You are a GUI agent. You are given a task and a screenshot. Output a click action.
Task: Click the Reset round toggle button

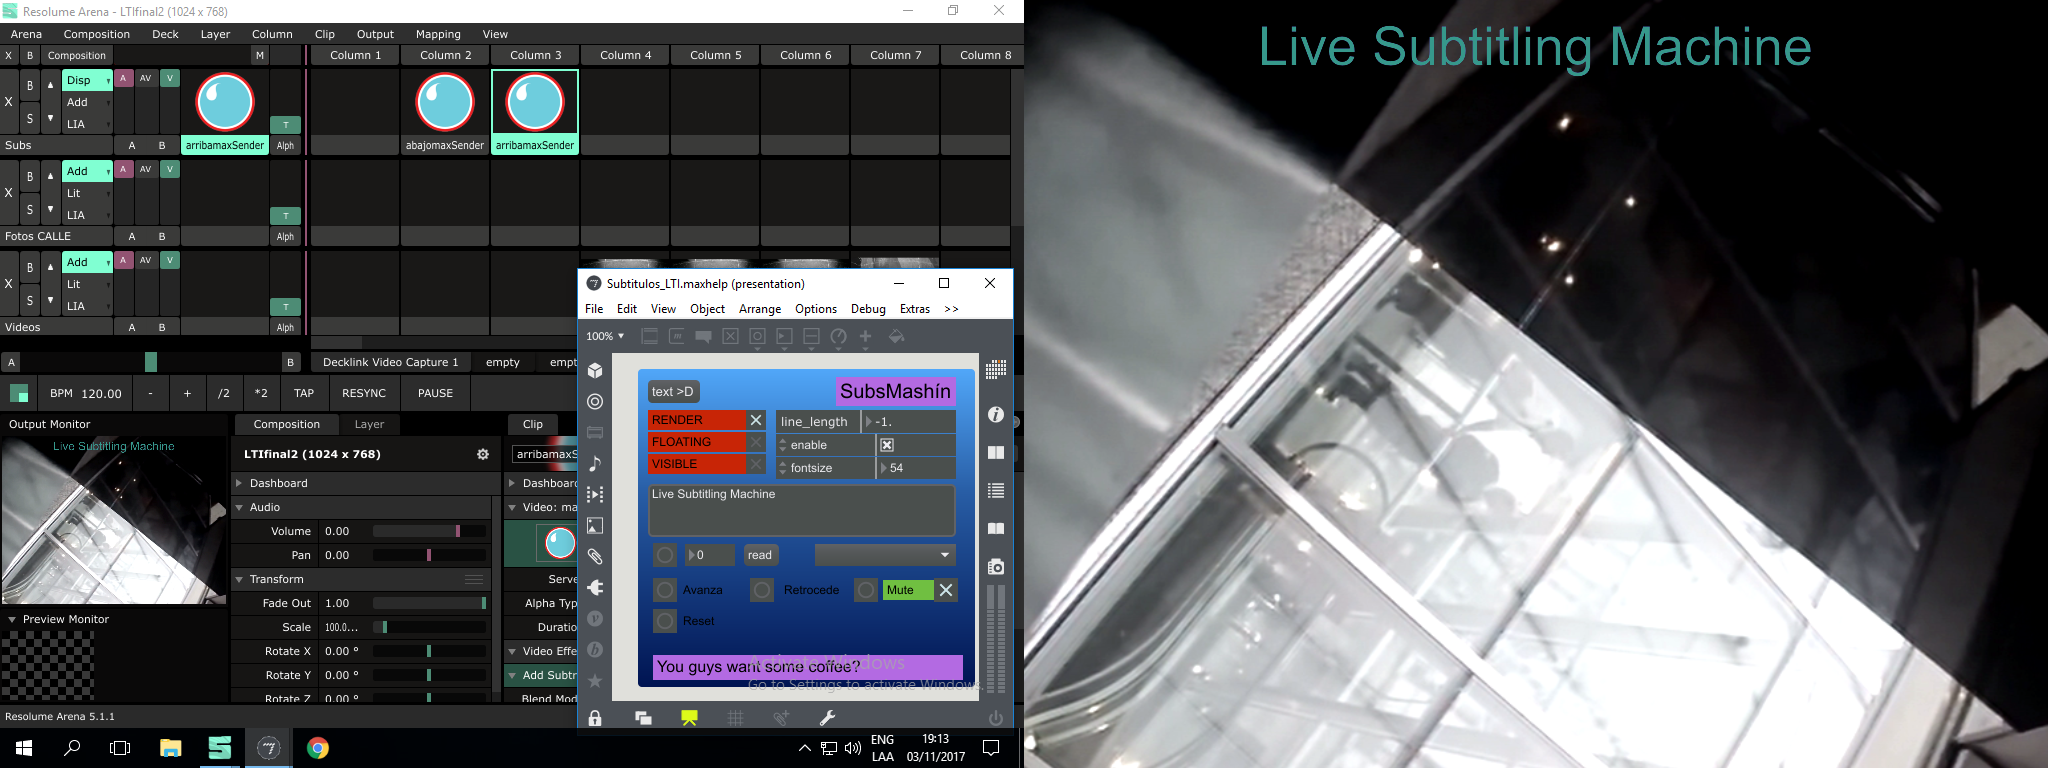point(665,621)
